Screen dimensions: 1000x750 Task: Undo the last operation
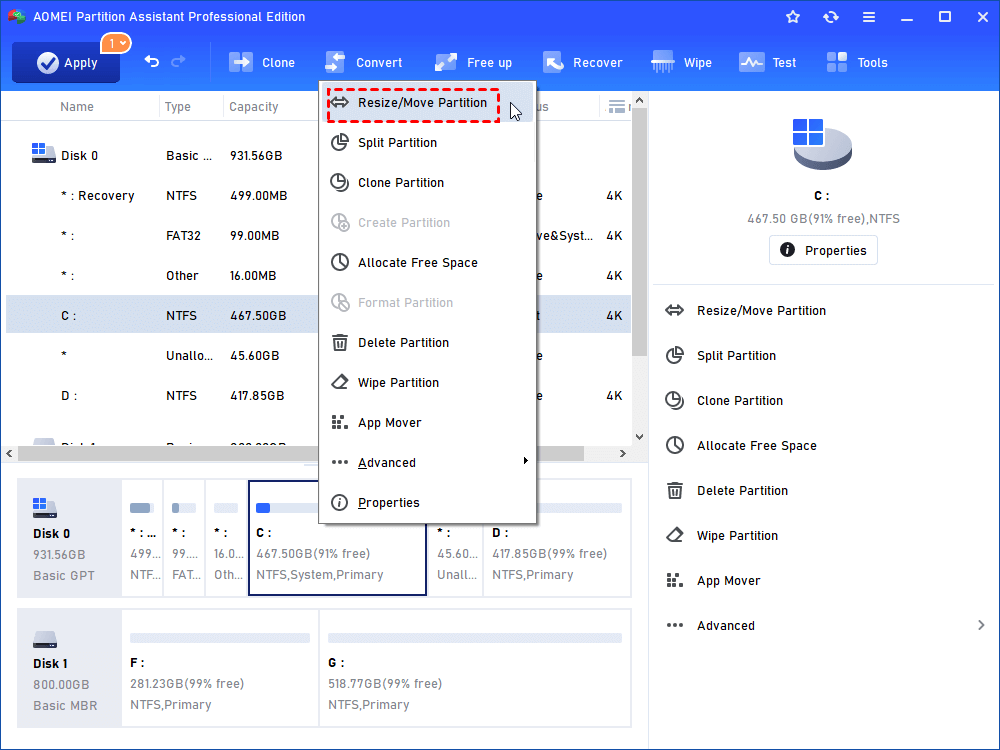[x=152, y=61]
